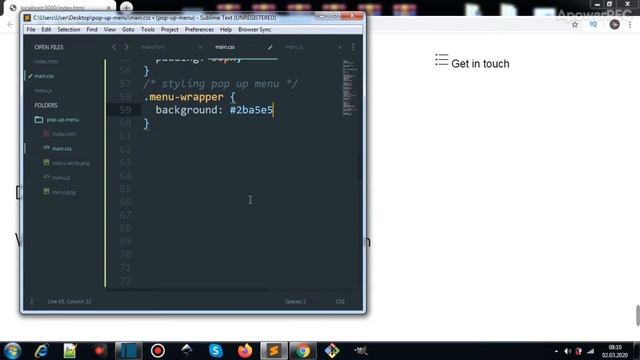
Task: Open main.css in the Folders tree
Action: pos(62,149)
